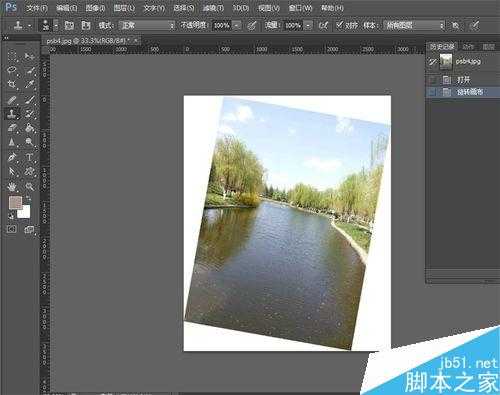Select the Paint Bucket tool
Screen dimensions: 500x395
point(30,128)
